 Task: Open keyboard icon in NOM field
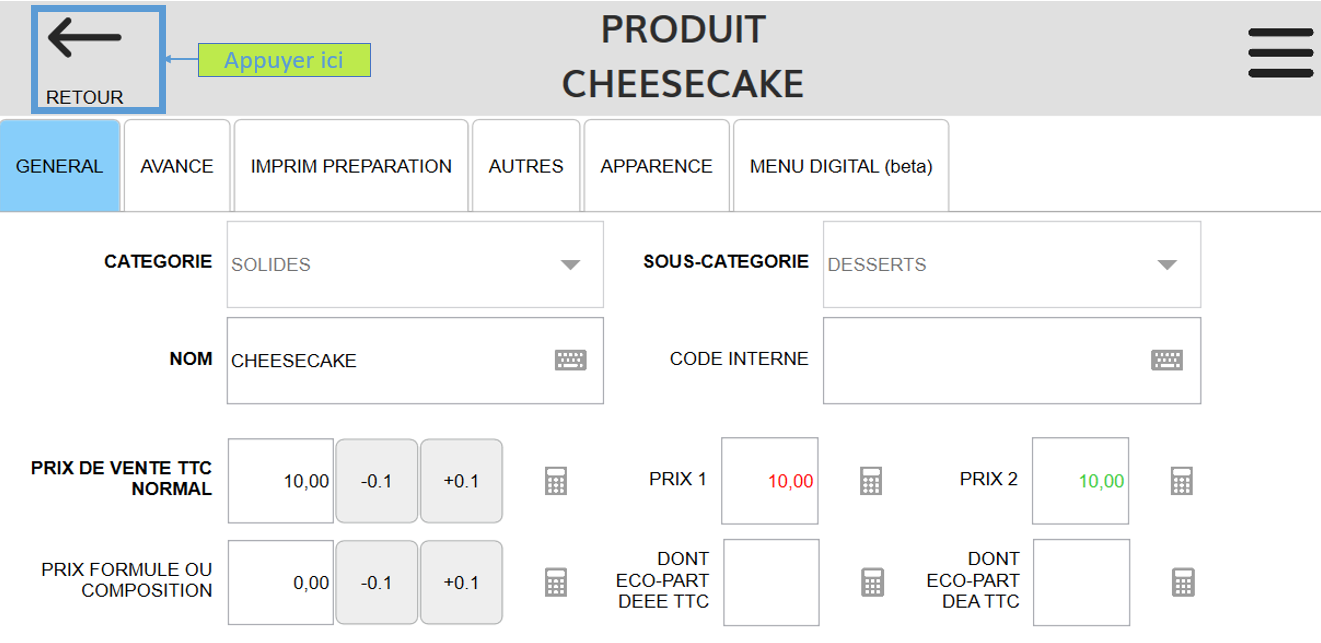571,360
